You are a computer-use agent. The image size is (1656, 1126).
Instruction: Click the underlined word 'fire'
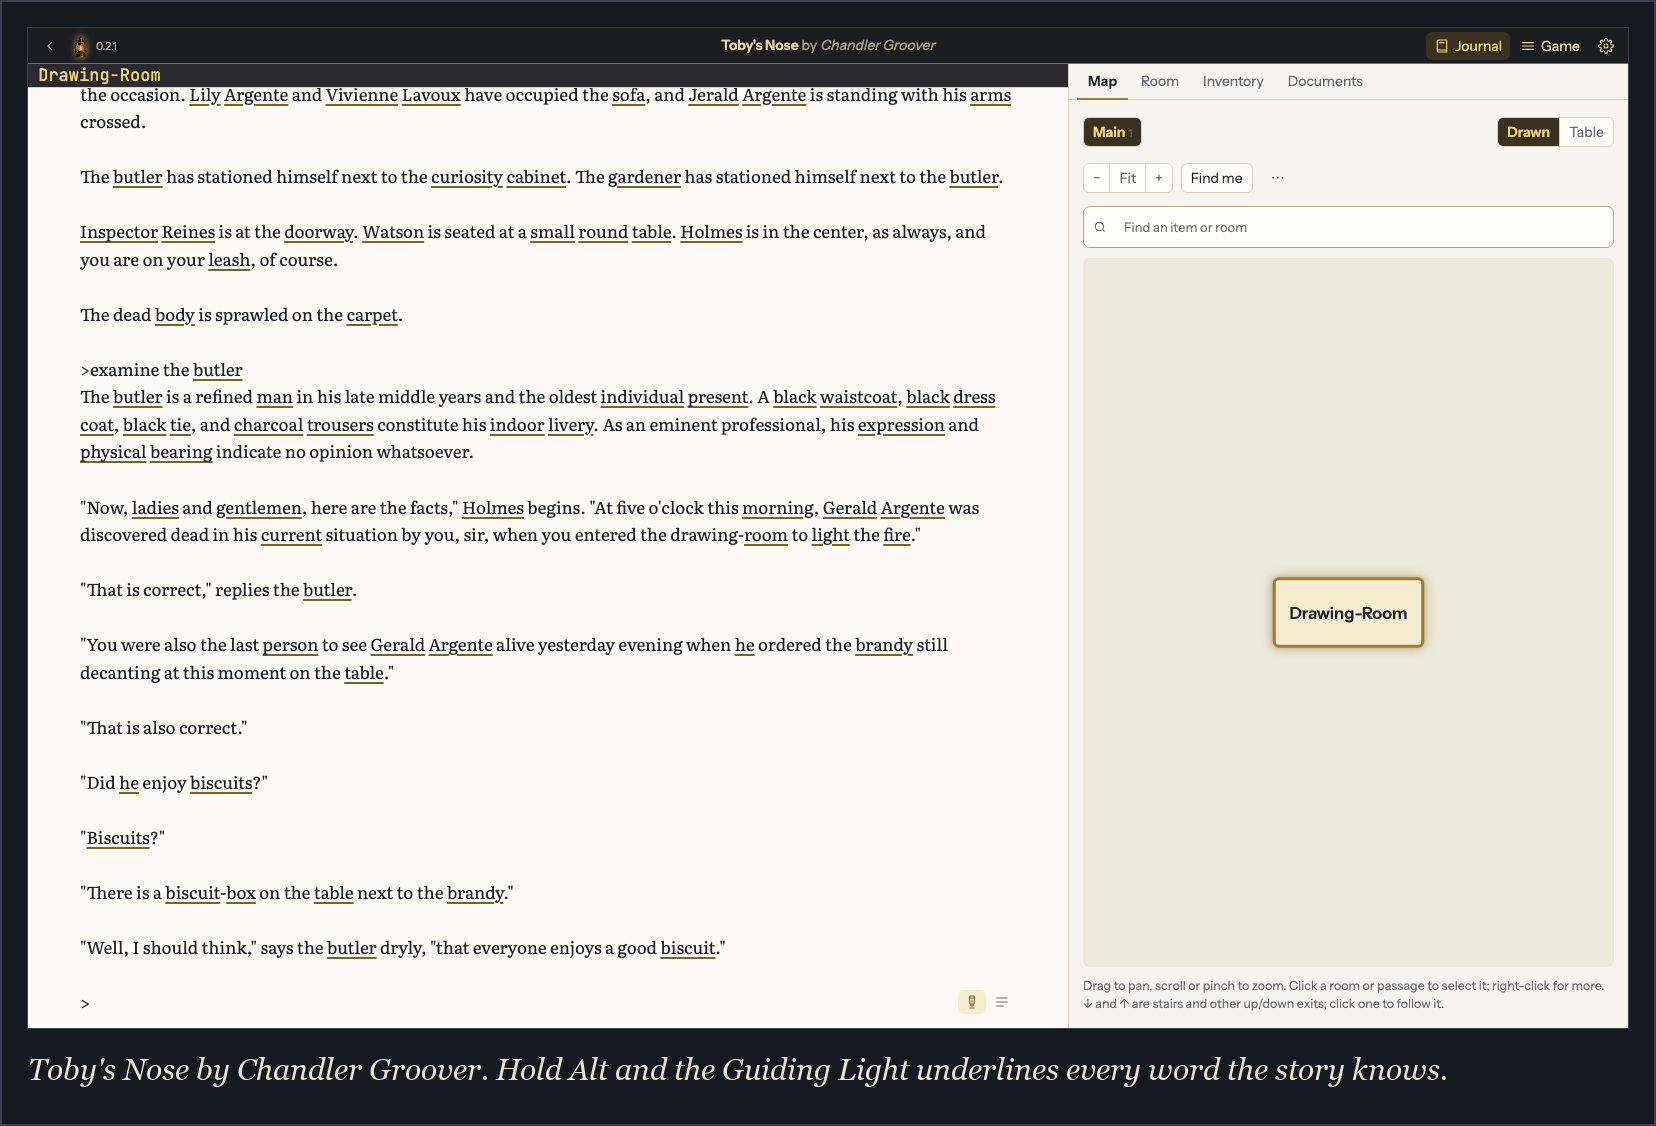(897, 535)
